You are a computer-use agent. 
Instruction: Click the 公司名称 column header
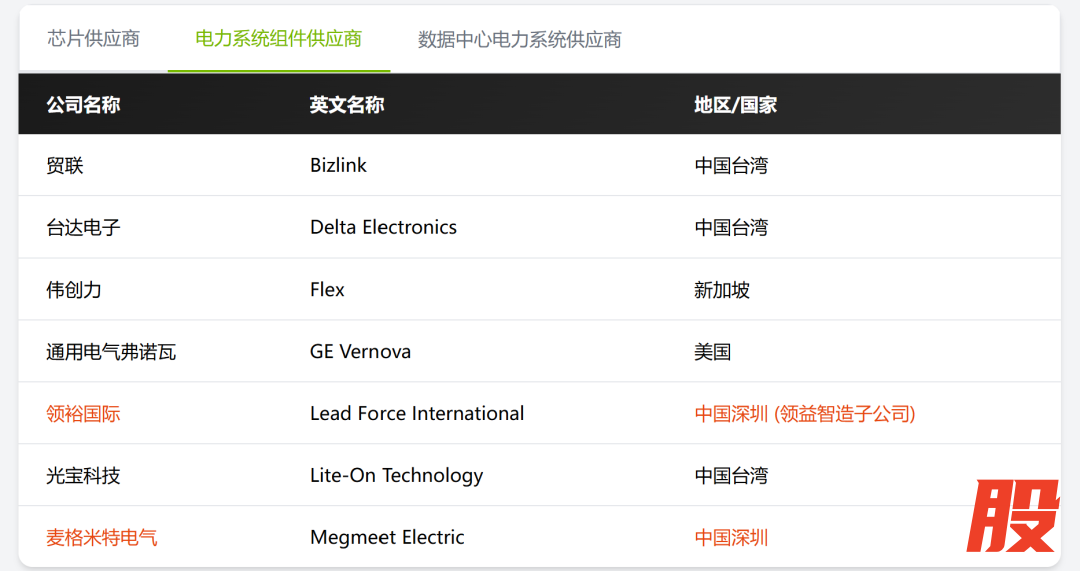tap(83, 104)
